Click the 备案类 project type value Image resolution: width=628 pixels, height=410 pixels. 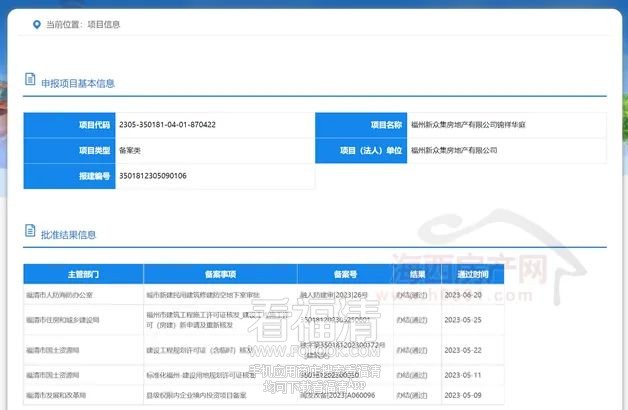[131, 150]
